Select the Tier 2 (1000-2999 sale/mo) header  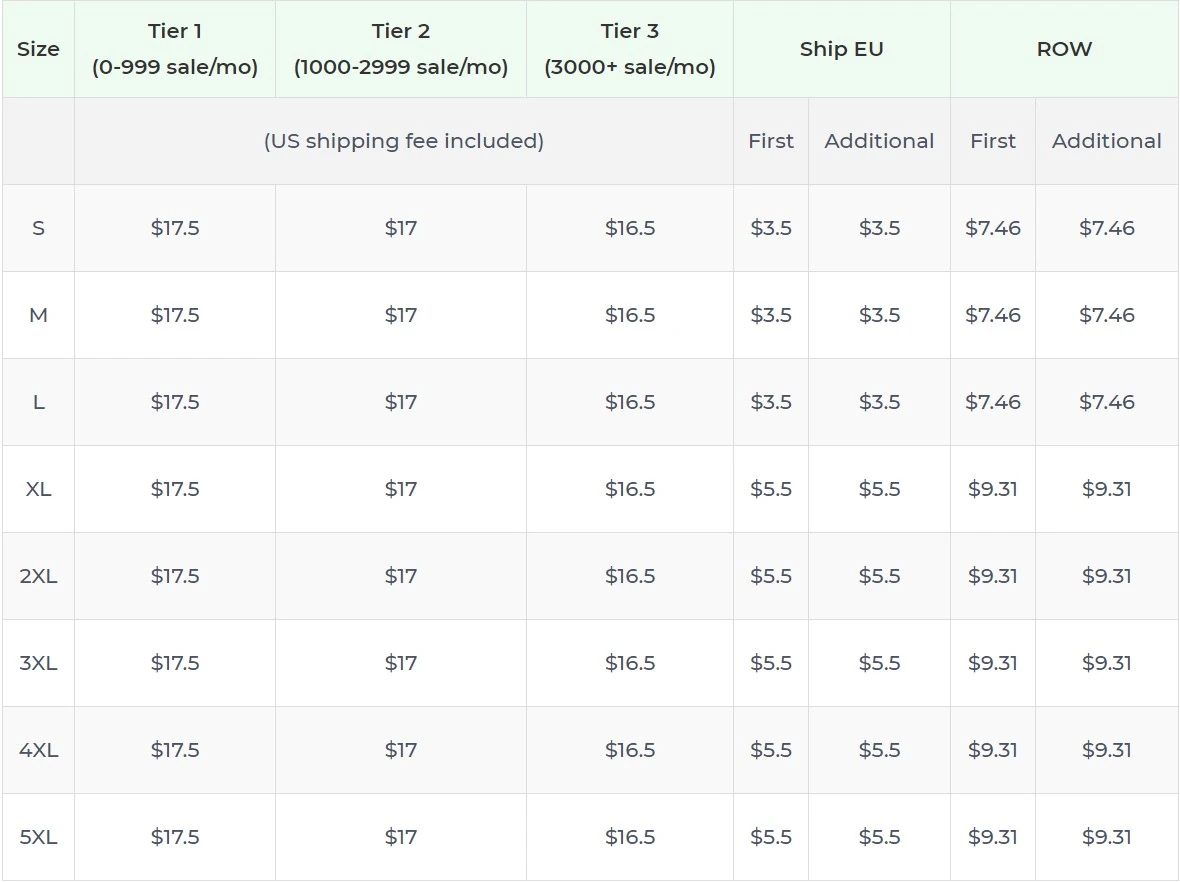(x=400, y=49)
